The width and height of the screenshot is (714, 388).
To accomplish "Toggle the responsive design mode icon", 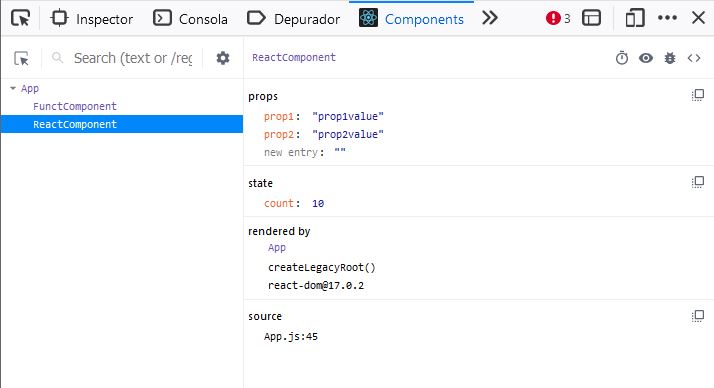I will pos(635,18).
